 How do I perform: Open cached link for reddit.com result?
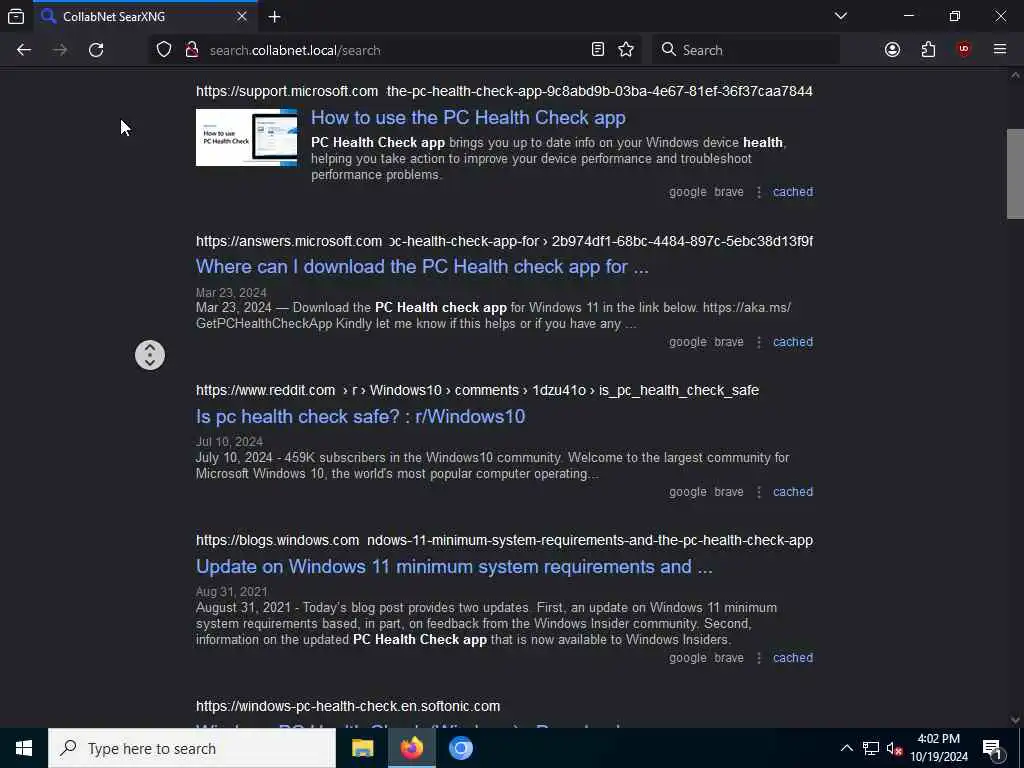click(793, 492)
